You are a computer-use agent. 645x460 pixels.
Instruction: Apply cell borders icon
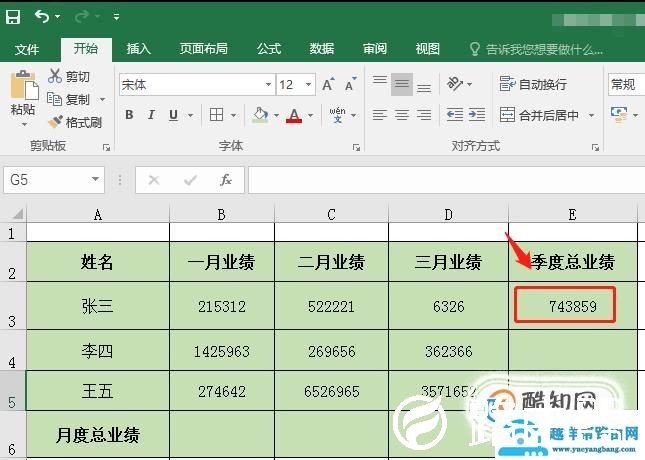[x=216, y=115]
